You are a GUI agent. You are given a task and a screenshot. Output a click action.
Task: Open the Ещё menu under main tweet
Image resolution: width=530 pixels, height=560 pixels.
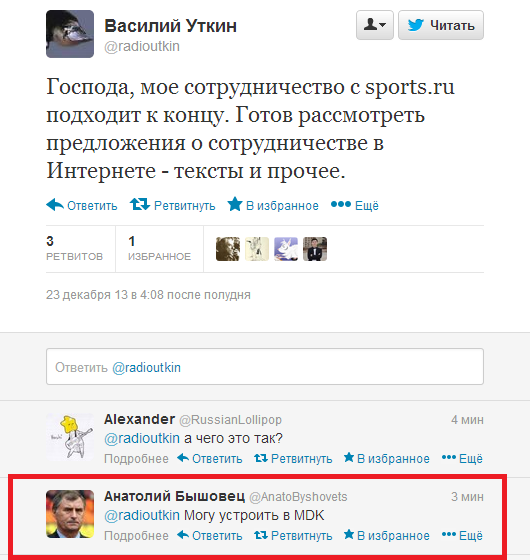coord(355,205)
